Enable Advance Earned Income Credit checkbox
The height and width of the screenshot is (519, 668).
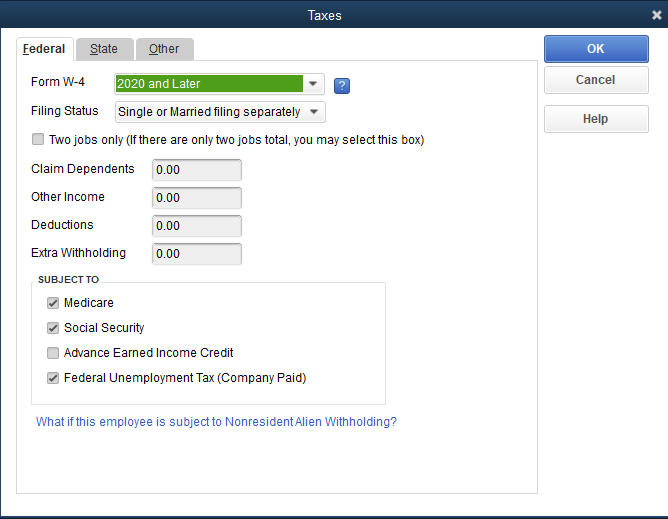pos(53,353)
